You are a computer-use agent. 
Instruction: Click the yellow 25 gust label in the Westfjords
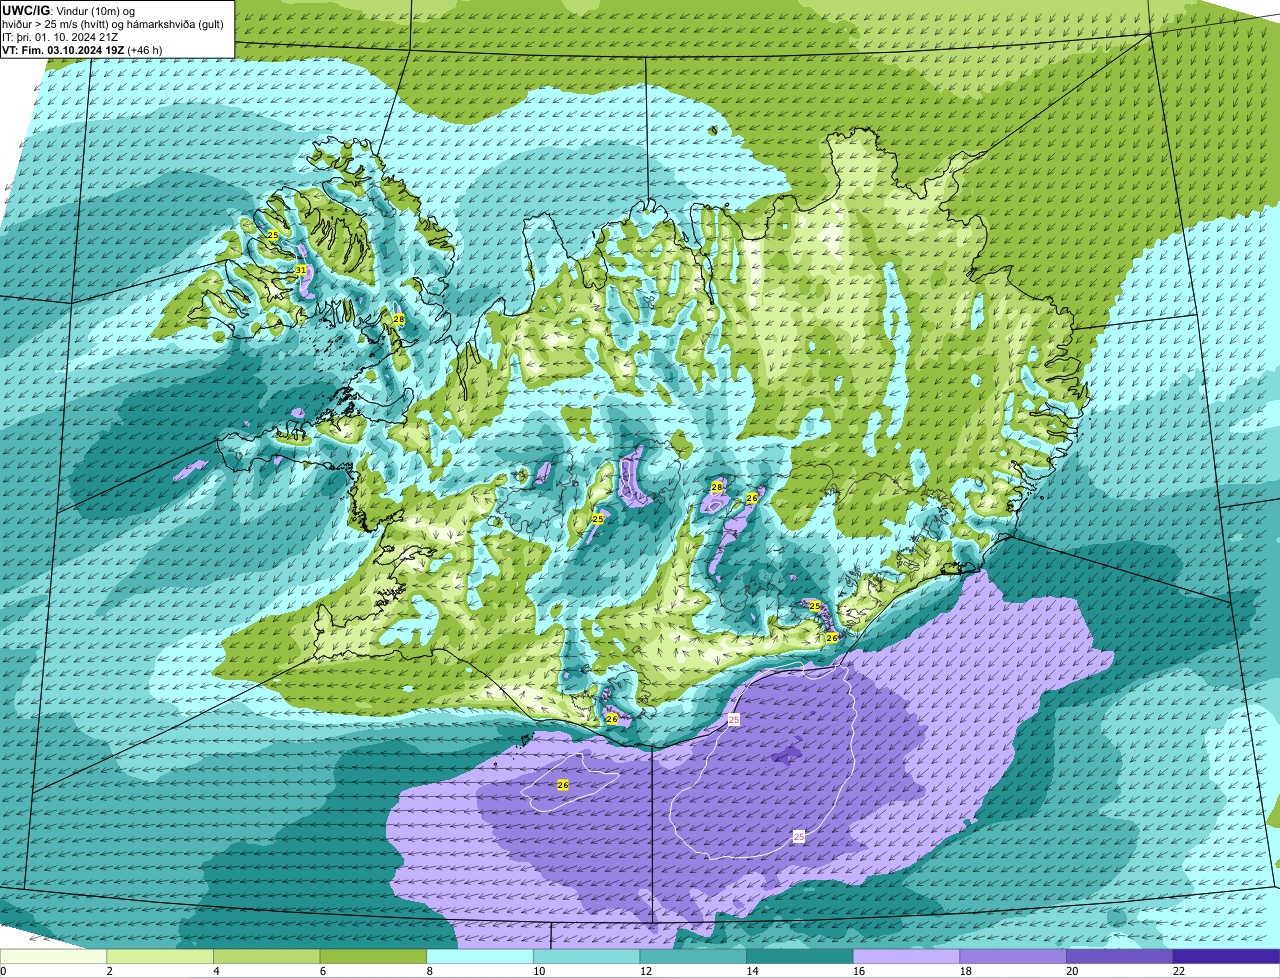tap(273, 235)
